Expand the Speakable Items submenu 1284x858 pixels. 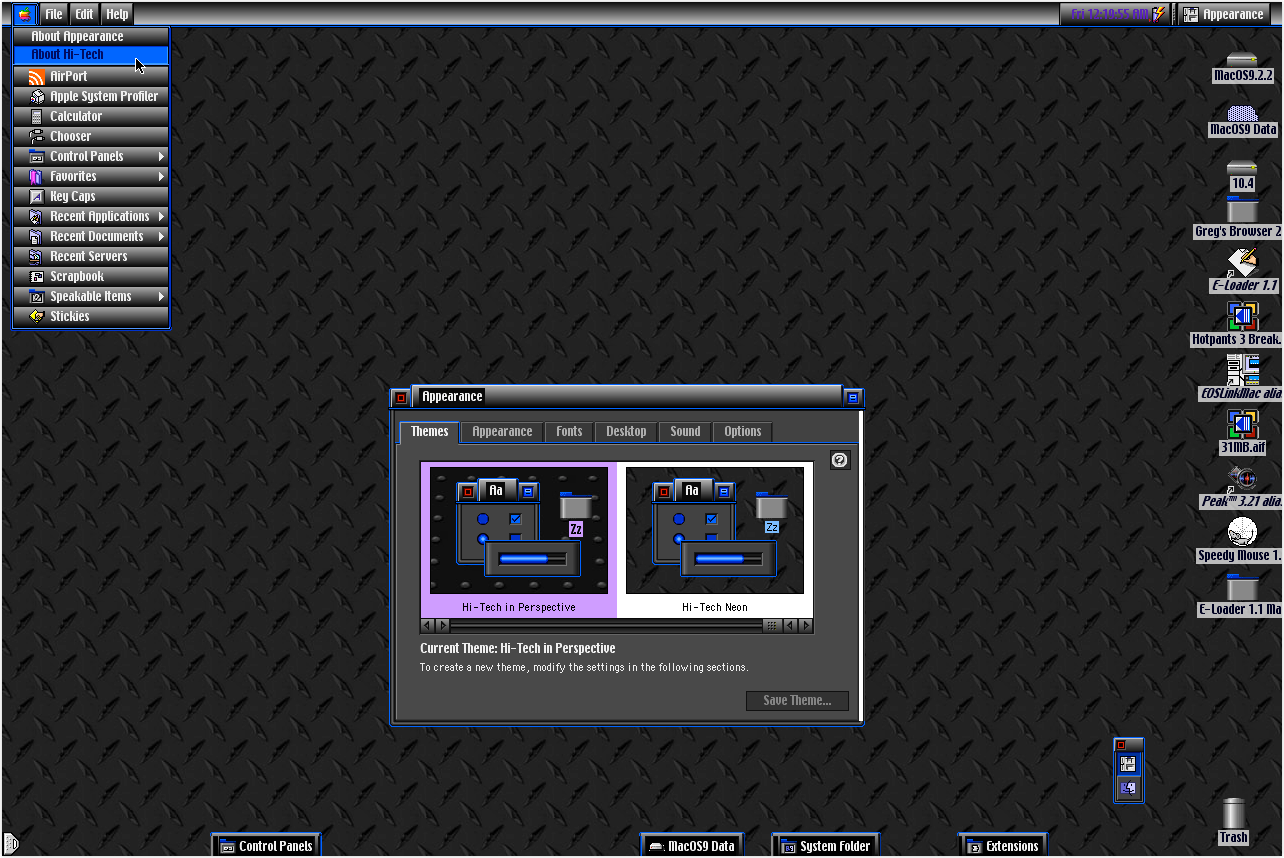(x=91, y=296)
